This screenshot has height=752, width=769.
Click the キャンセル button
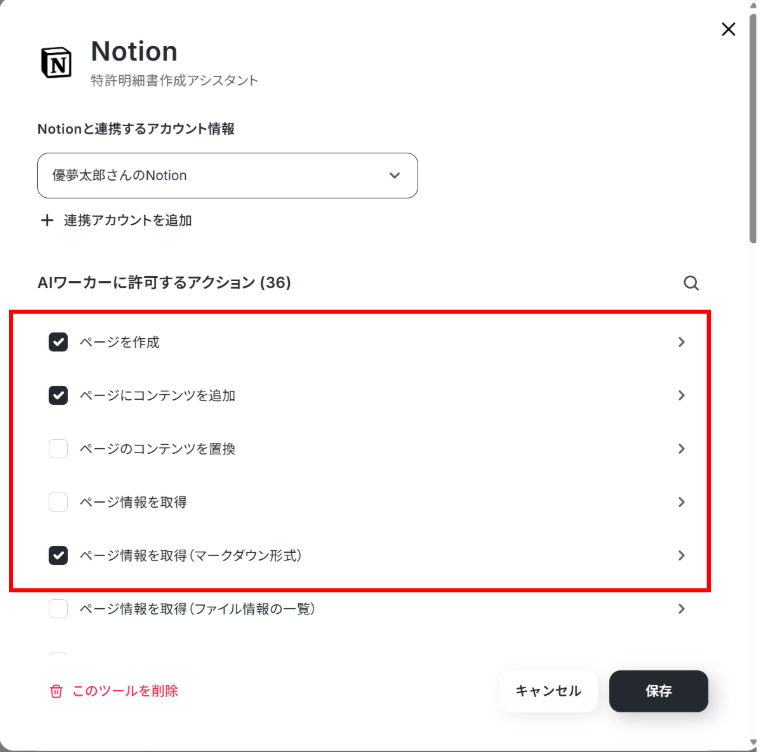pos(548,691)
